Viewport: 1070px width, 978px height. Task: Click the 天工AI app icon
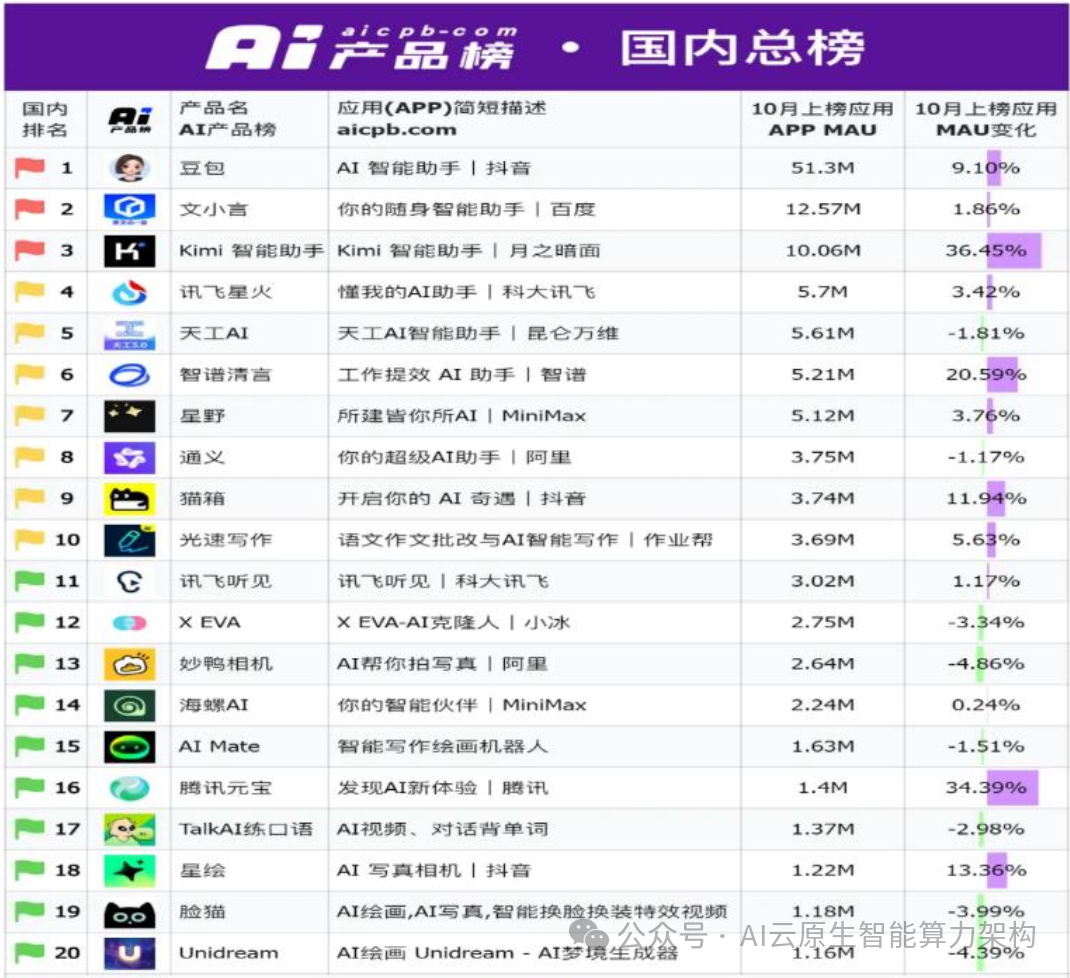coord(130,333)
